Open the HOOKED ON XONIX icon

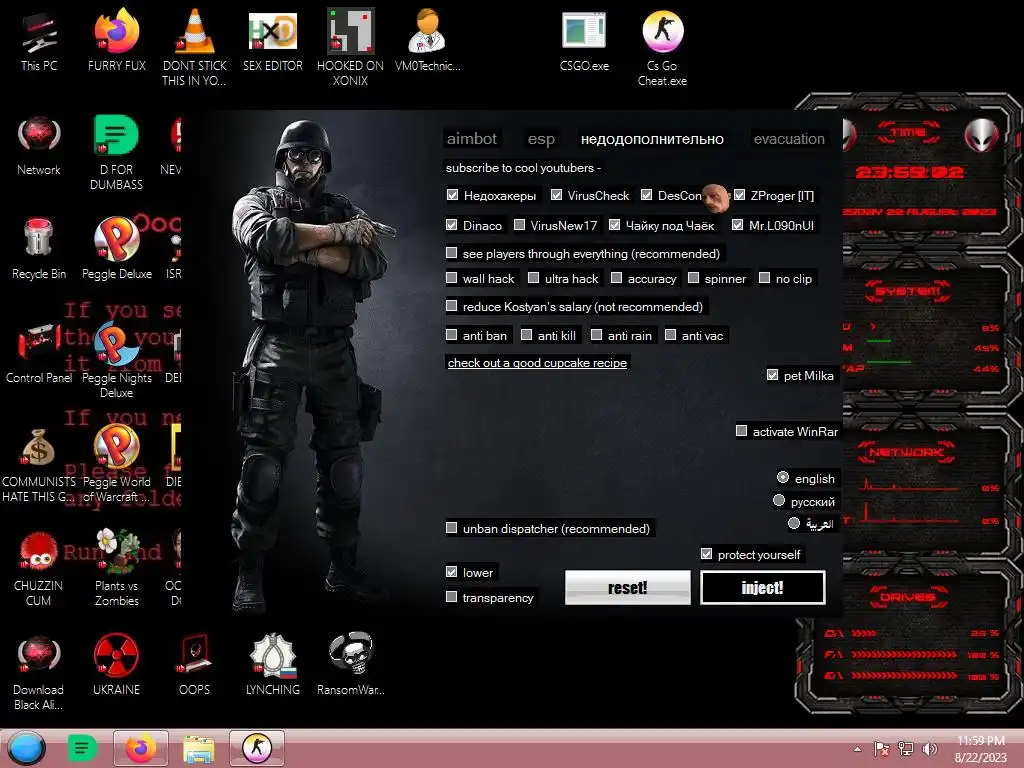tap(350, 47)
